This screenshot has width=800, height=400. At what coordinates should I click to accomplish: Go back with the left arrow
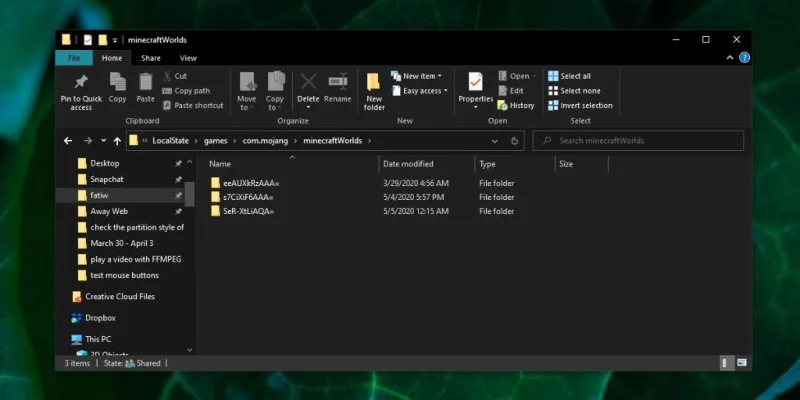coord(68,141)
